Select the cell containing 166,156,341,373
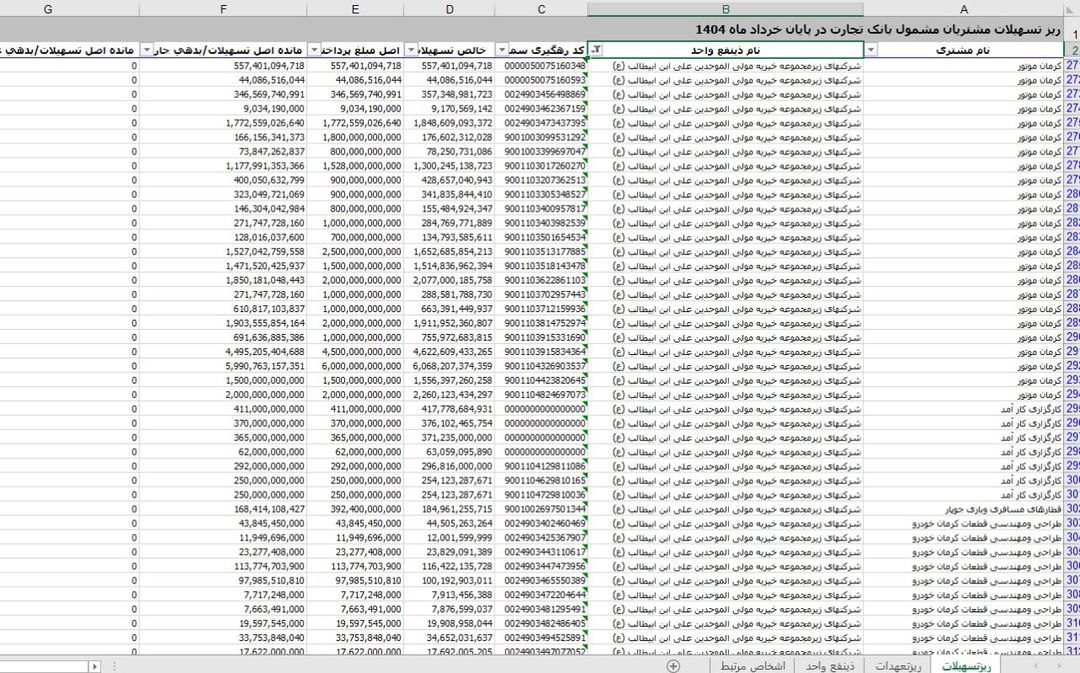Image resolution: width=1080 pixels, height=673 pixels. (x=223, y=137)
